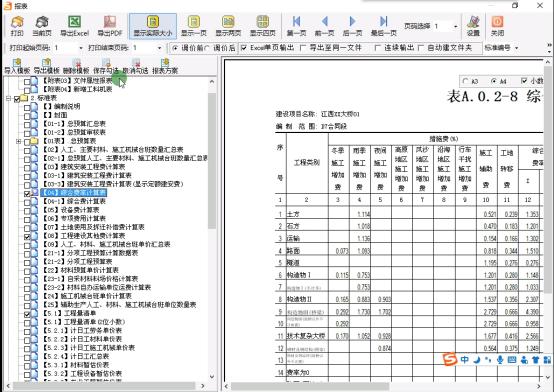Click the IME soft keyboard icon
Viewport: 554px width, 392px height.
point(512,360)
